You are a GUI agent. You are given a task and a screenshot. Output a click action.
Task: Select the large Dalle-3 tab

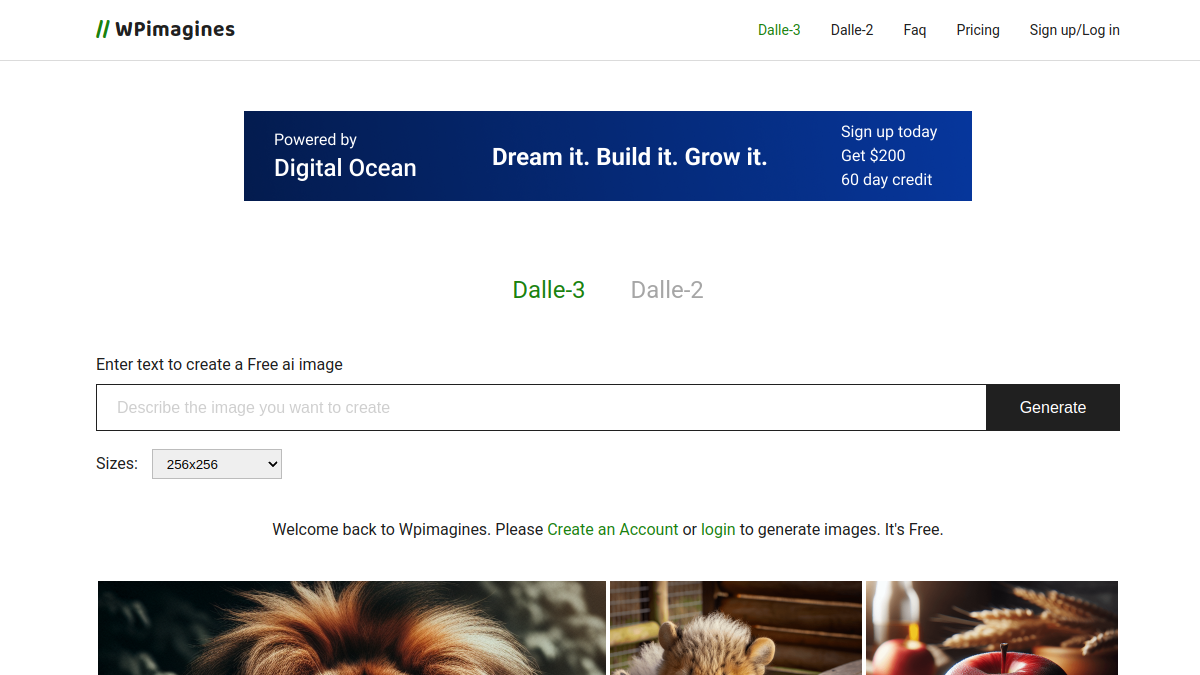[549, 290]
